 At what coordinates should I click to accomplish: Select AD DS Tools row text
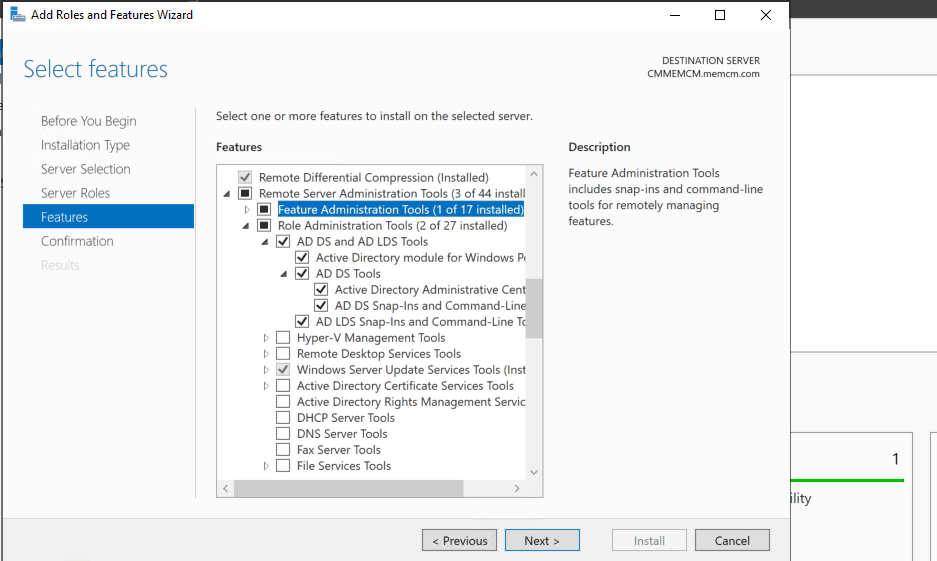tap(348, 274)
